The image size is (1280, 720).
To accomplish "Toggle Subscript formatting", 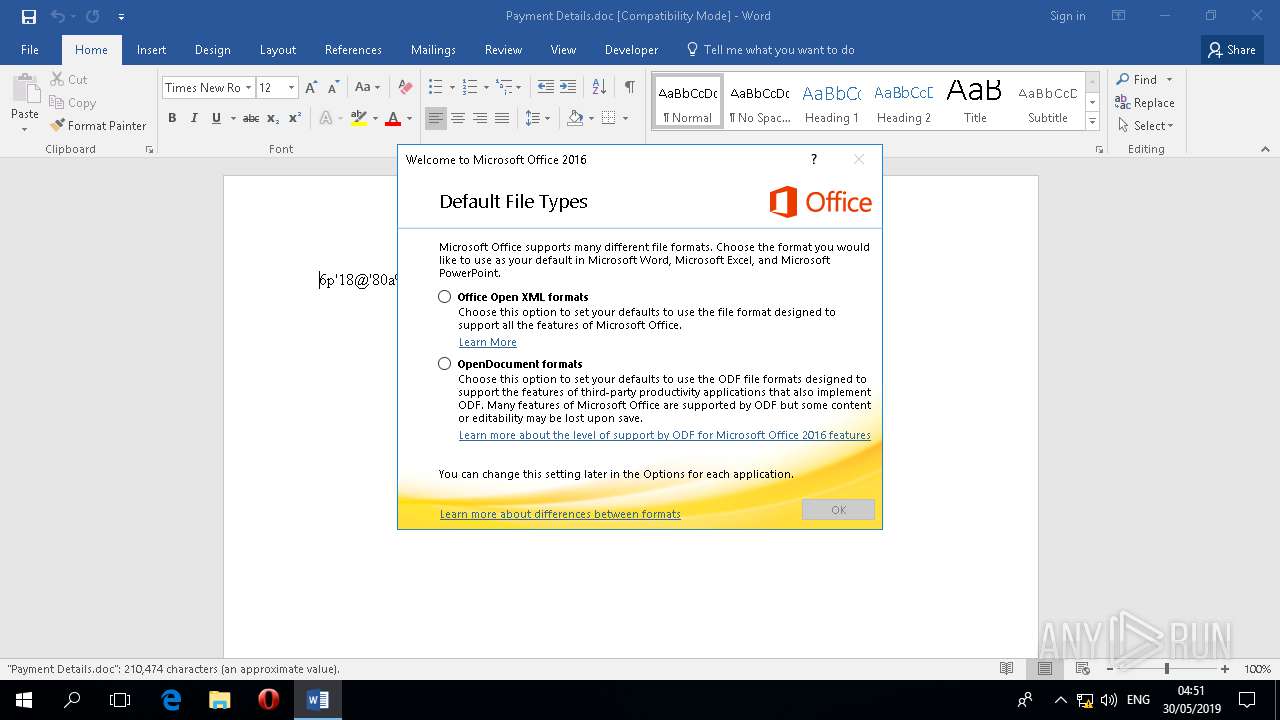I will [273, 118].
